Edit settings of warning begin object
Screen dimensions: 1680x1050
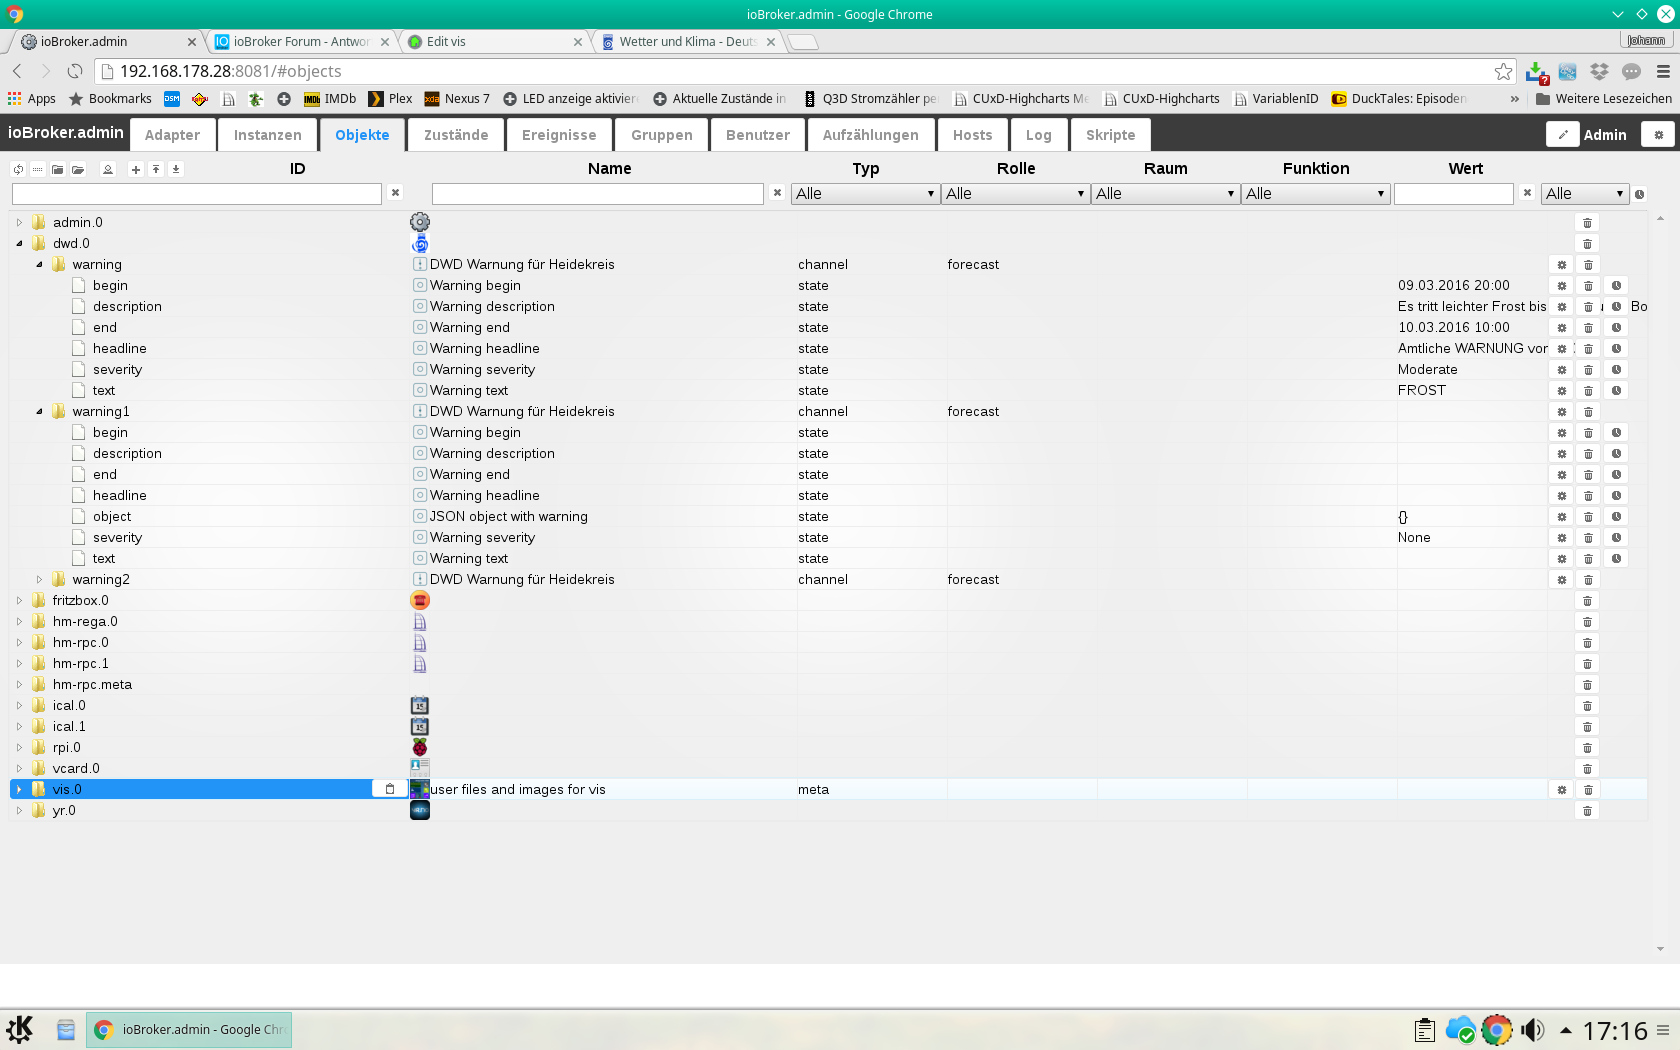click(x=1562, y=286)
